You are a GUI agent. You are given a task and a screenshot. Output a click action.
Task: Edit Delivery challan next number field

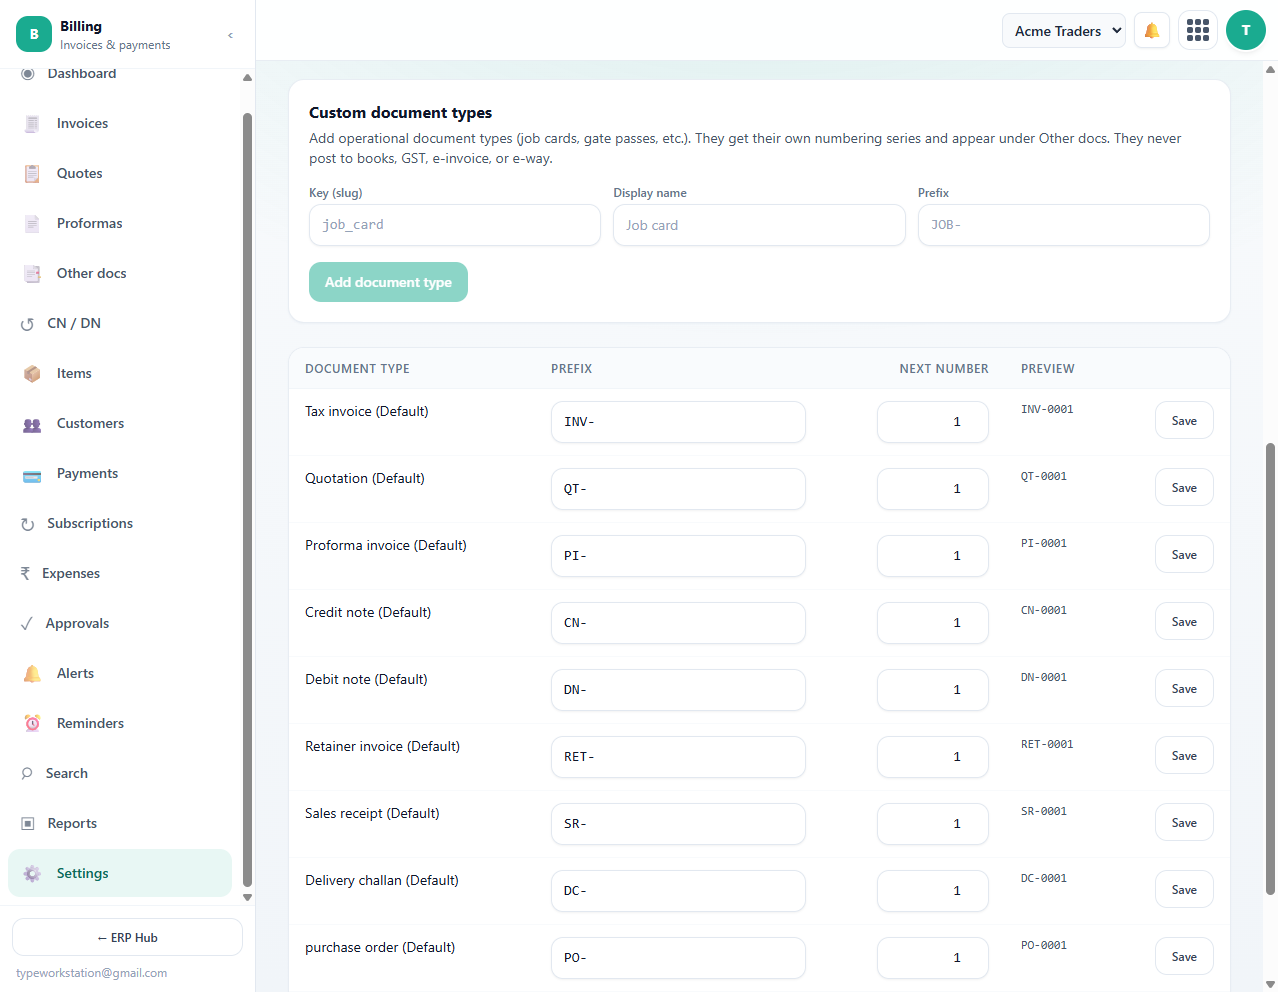pyautogui.click(x=933, y=891)
